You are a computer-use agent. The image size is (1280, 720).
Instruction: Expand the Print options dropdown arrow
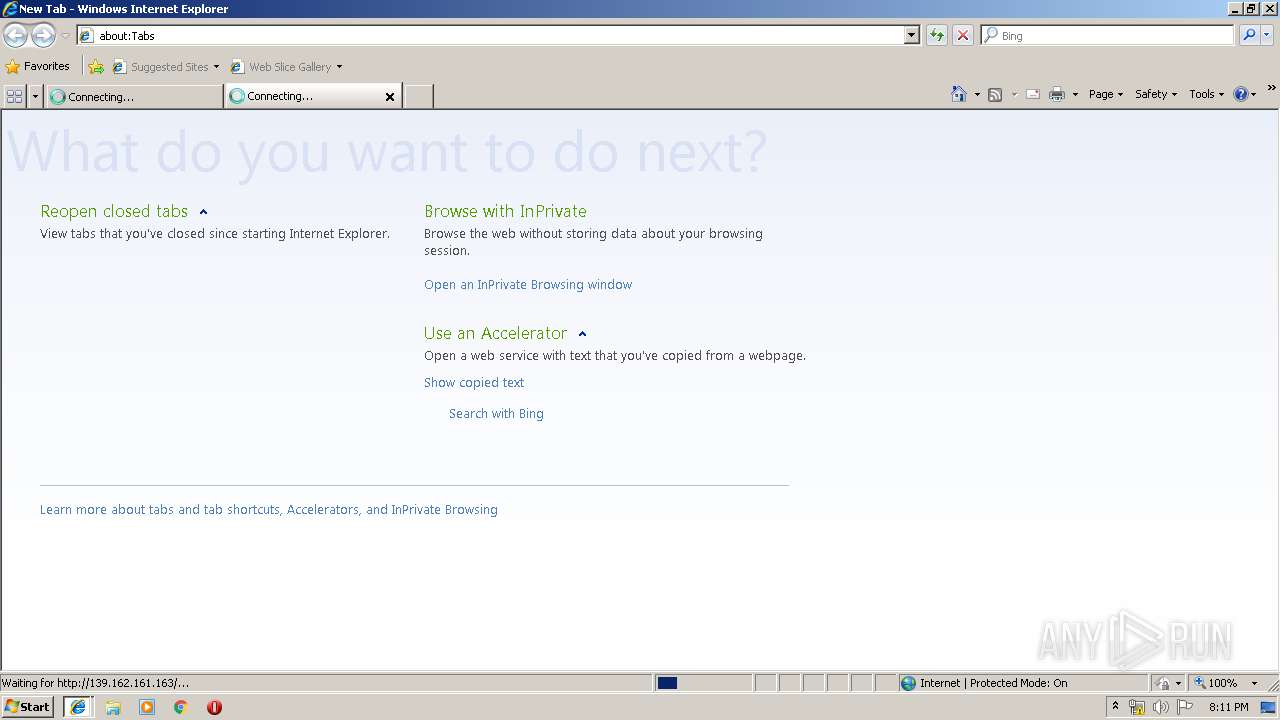[1075, 94]
